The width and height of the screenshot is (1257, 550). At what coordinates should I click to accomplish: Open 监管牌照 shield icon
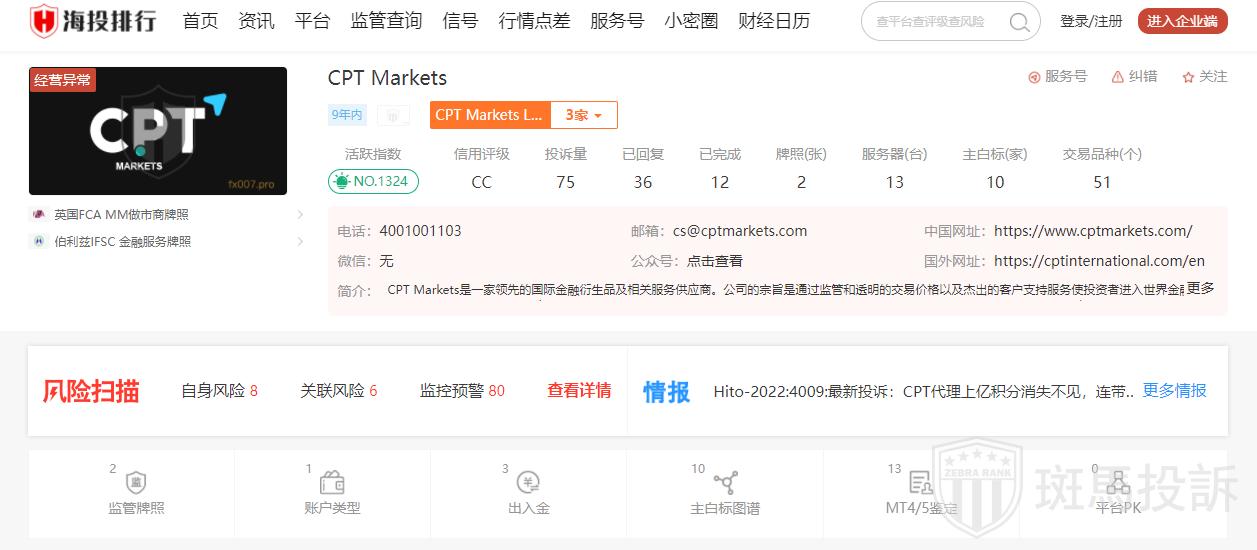(x=136, y=483)
